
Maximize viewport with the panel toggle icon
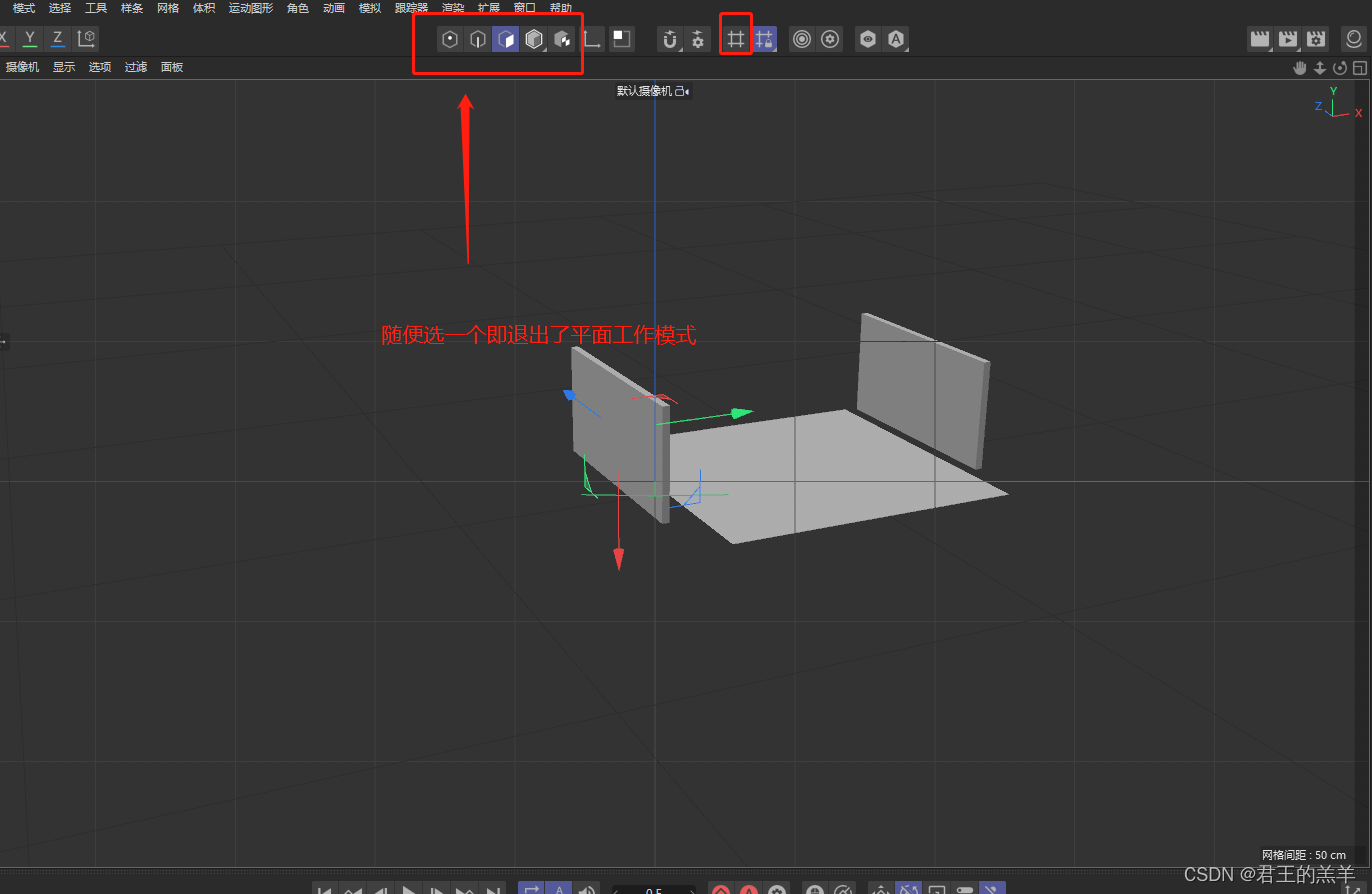click(x=1359, y=68)
